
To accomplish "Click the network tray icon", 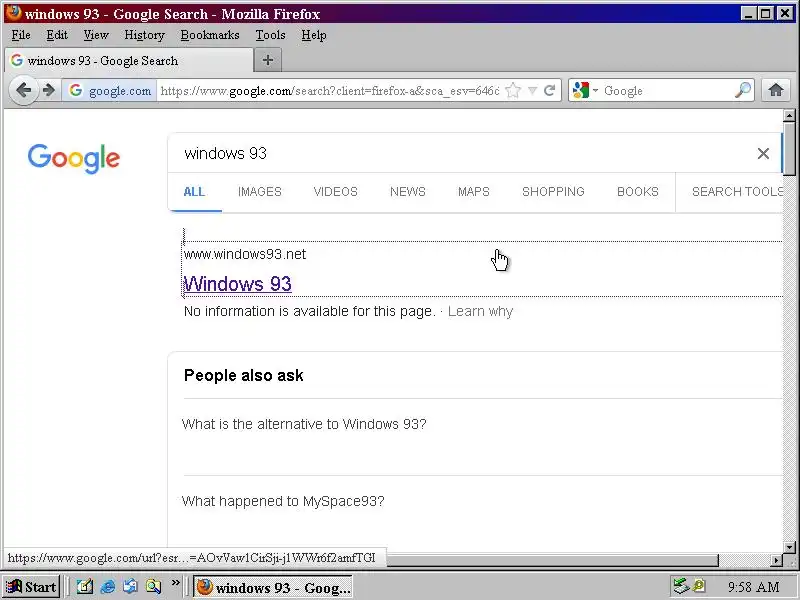I will click(x=681, y=586).
